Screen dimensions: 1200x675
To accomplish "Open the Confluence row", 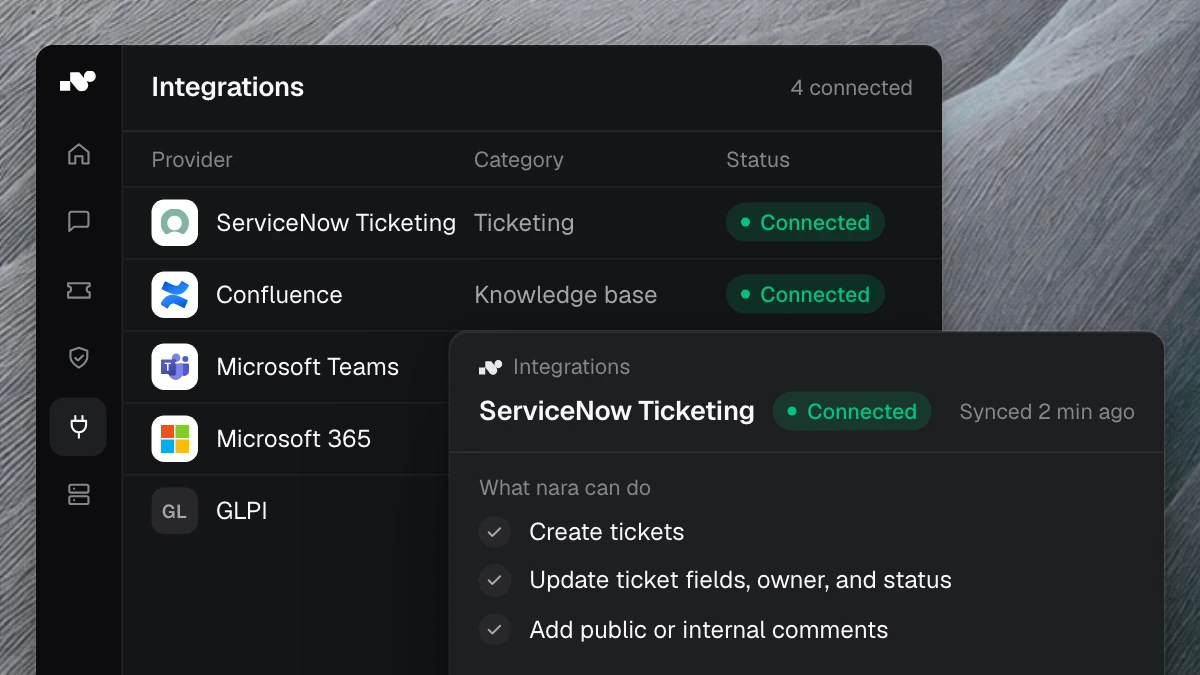I will pyautogui.click(x=532, y=295).
